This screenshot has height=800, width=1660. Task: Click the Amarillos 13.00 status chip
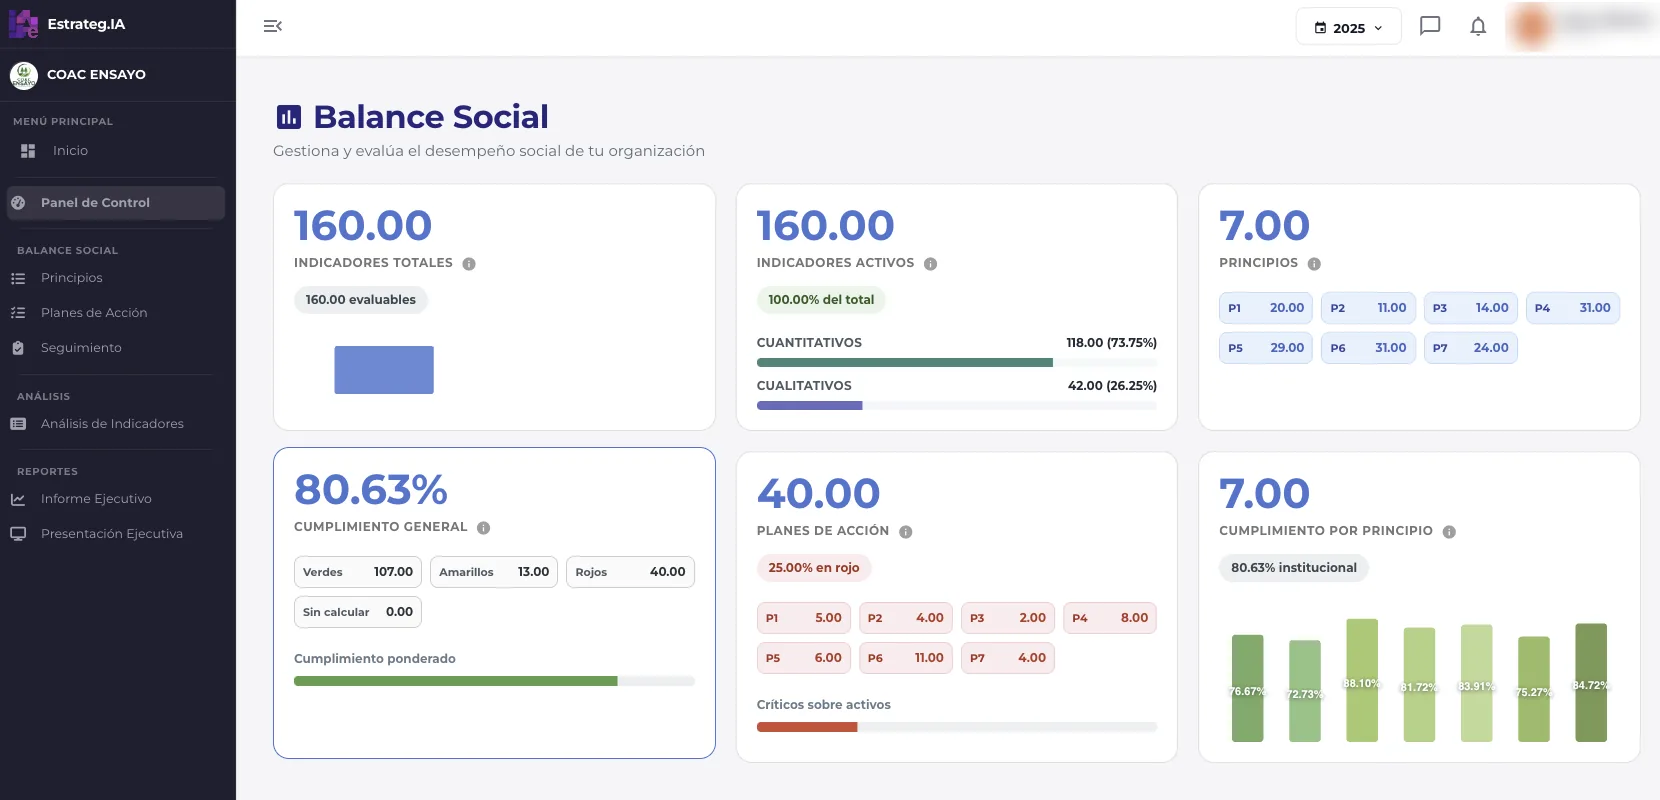tap(494, 572)
